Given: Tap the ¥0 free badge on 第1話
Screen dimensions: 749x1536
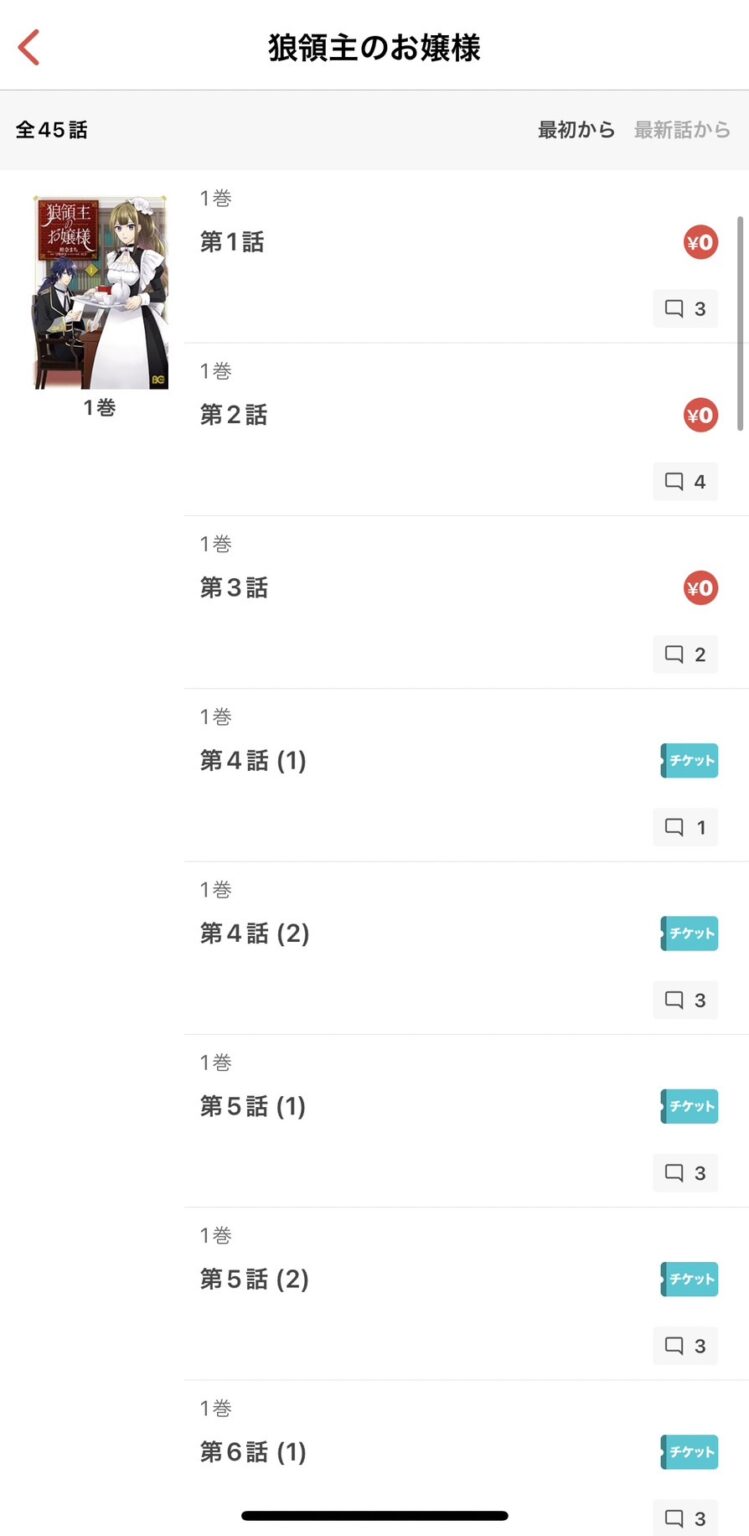Looking at the screenshot, I should (701, 242).
